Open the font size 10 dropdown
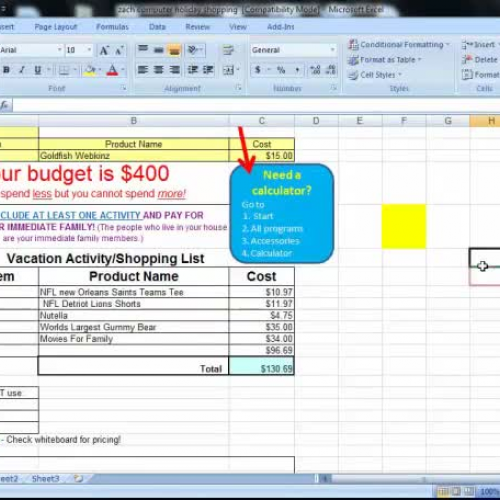 pyautogui.click(x=89, y=50)
